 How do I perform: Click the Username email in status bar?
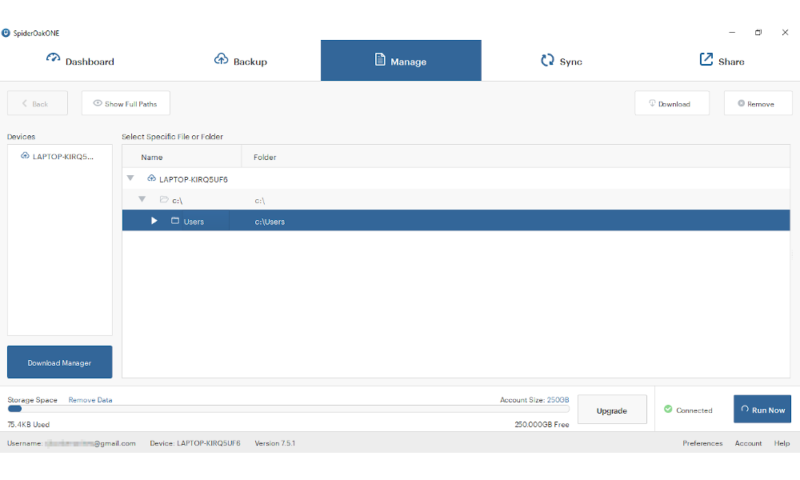(71, 443)
